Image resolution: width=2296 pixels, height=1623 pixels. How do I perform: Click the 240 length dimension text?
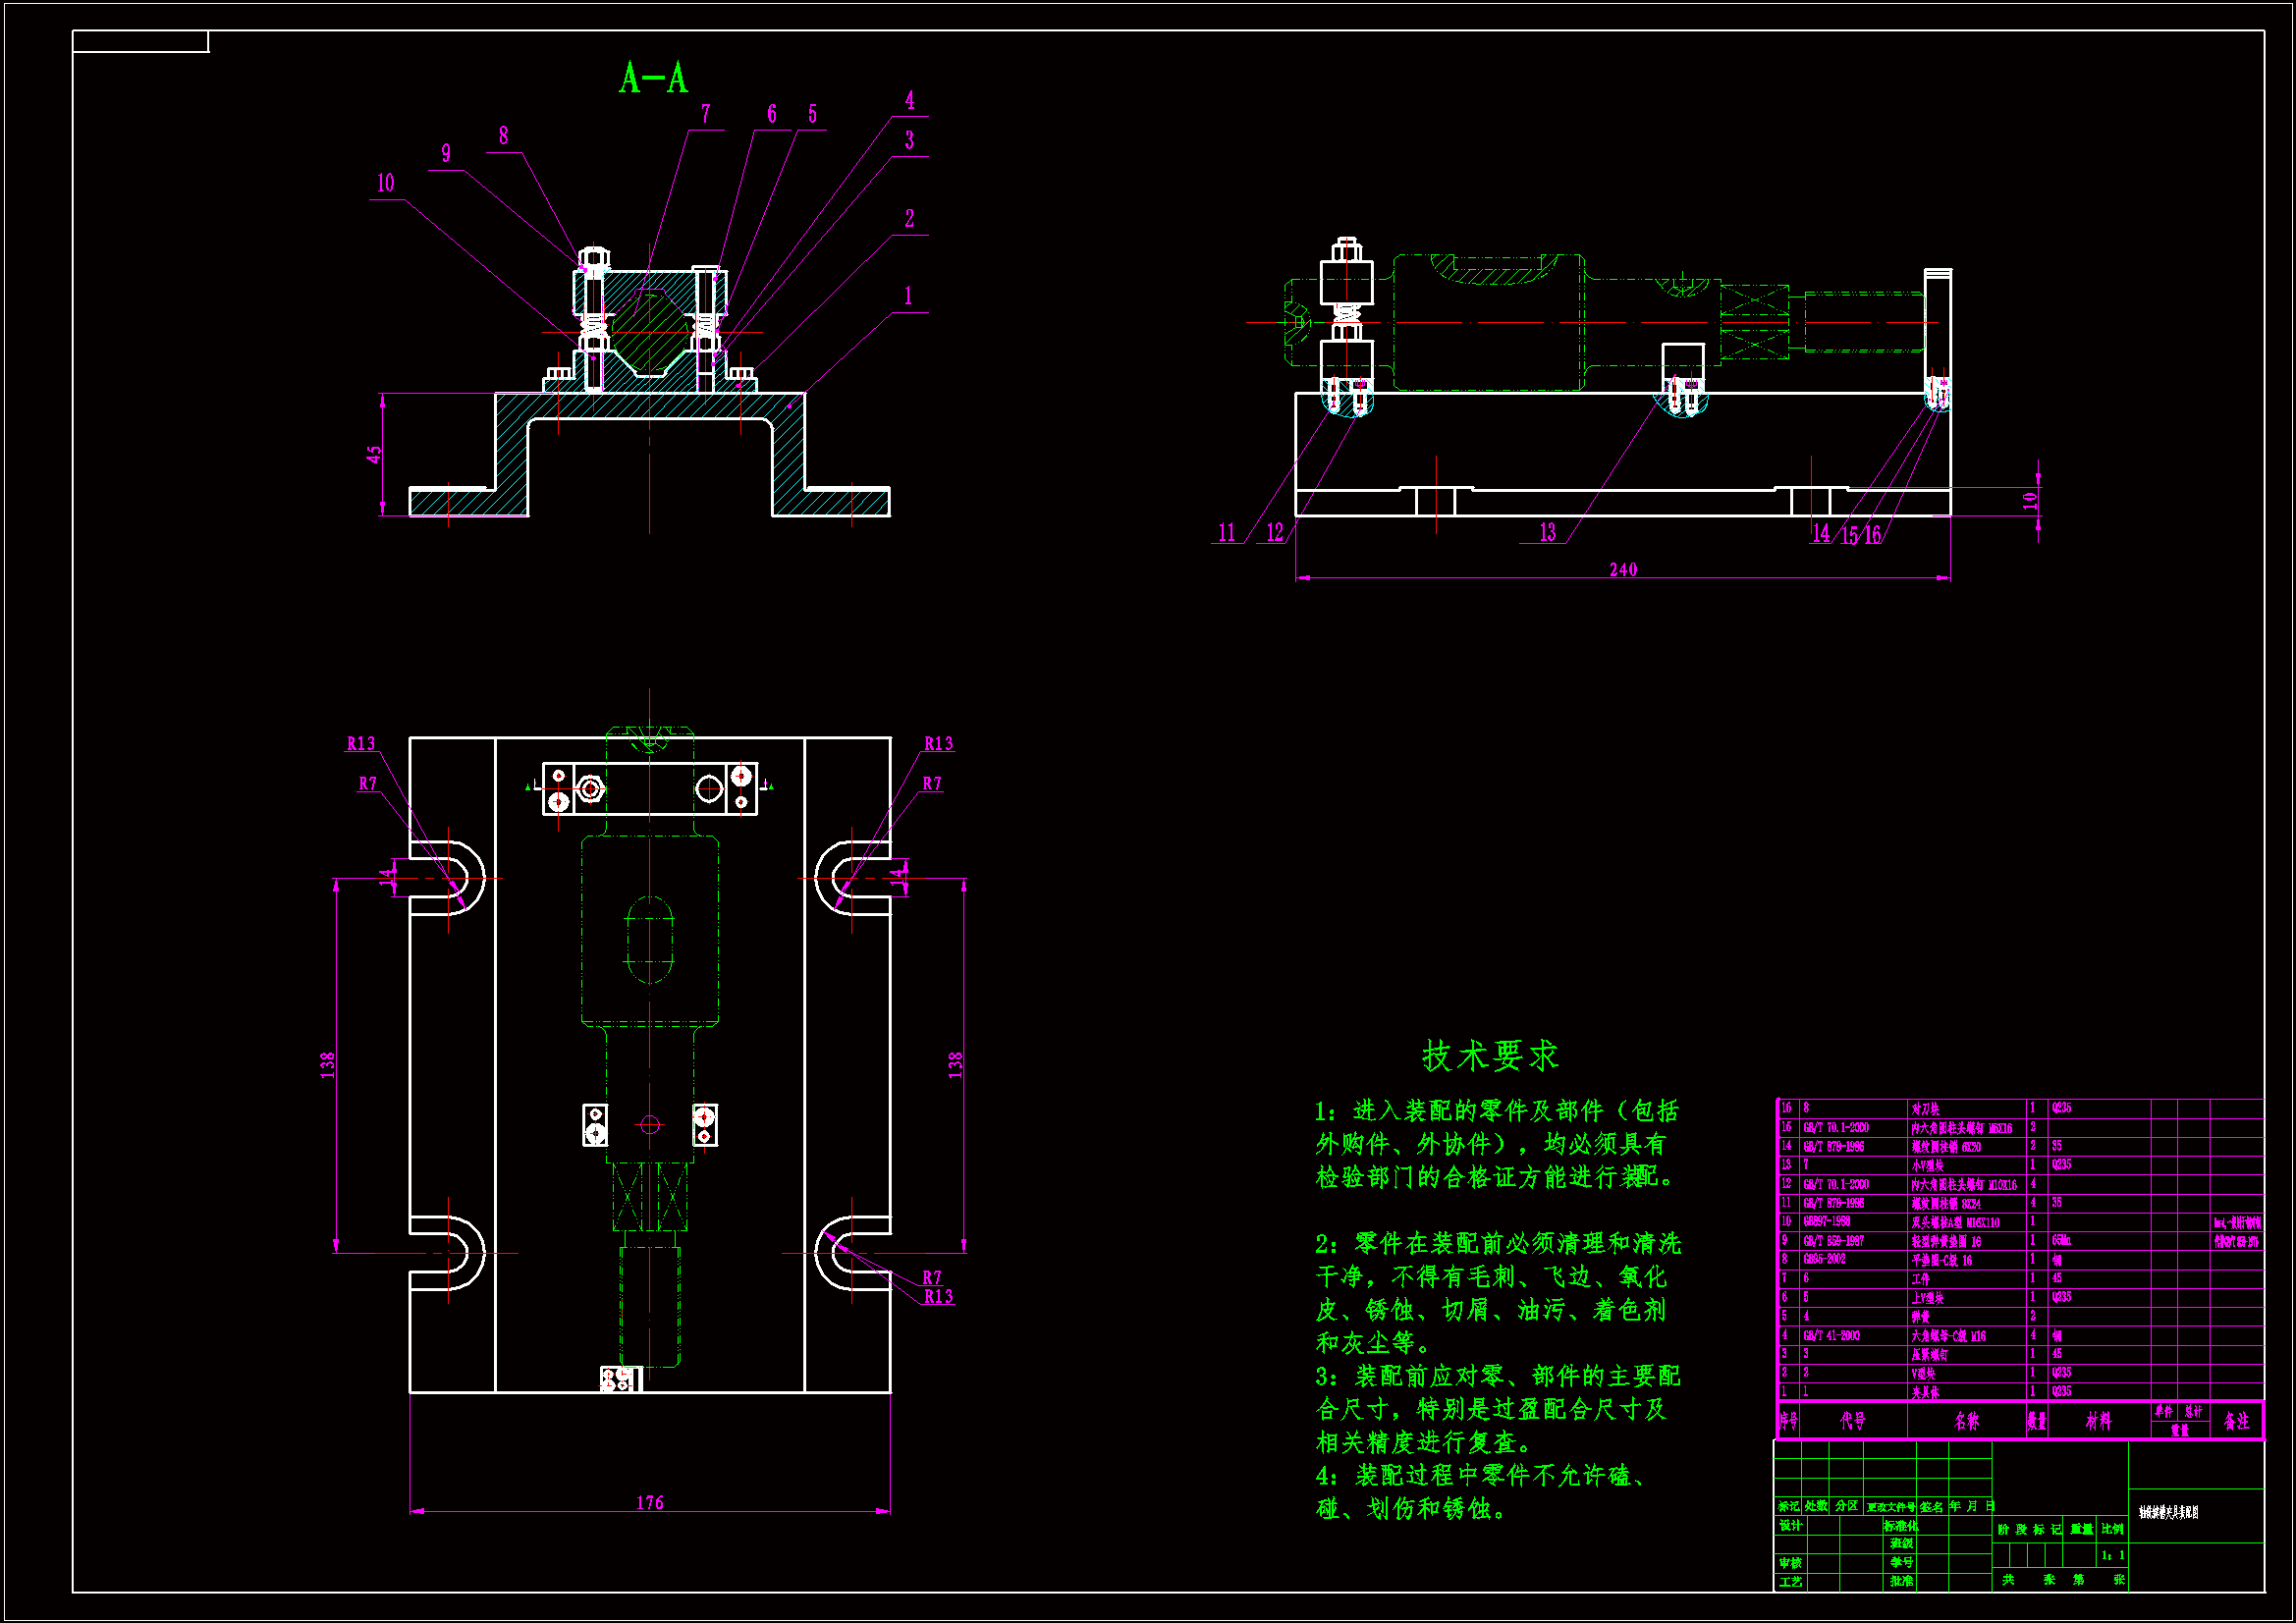coord(1622,570)
